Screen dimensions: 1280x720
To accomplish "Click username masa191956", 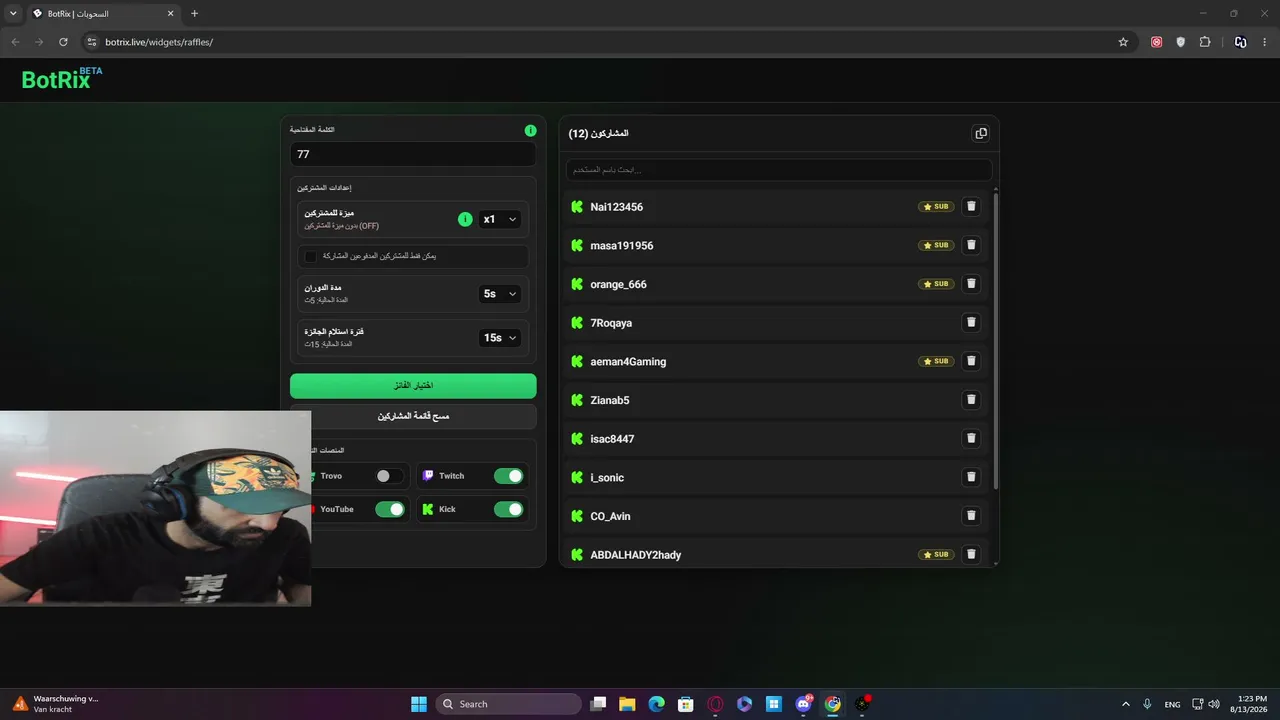I will [622, 246].
